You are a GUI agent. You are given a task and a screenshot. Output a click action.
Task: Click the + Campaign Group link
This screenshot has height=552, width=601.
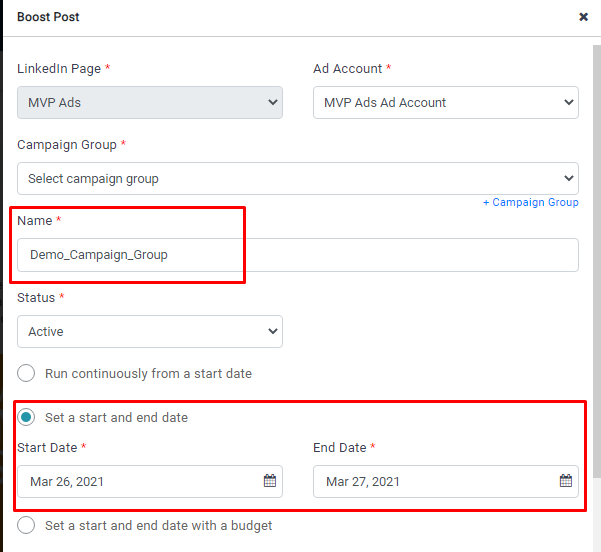coord(530,202)
